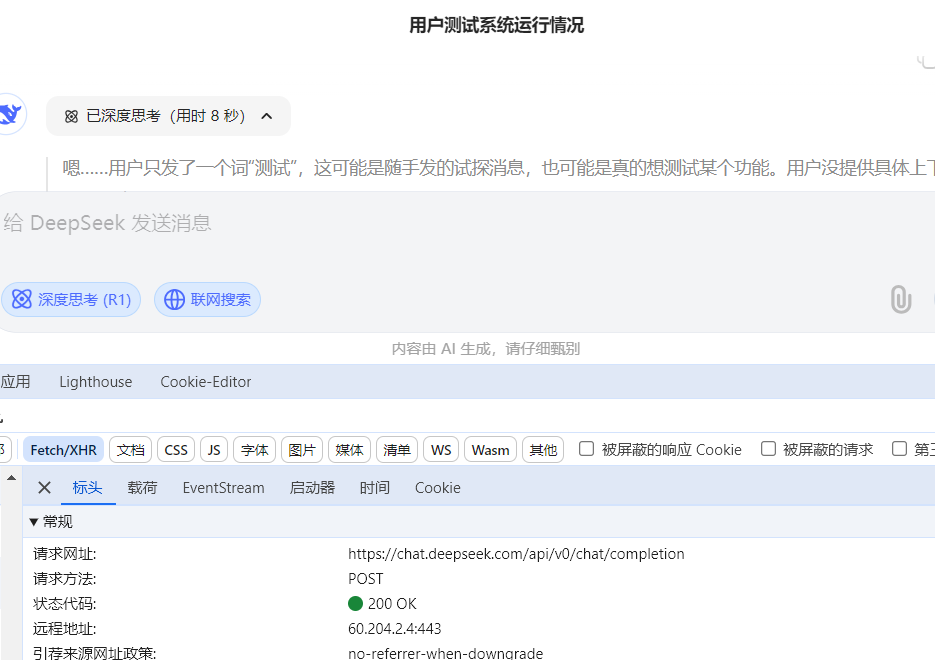The image size is (935, 660).
Task: Filter requests by 字体 font type
Action: click(255, 450)
